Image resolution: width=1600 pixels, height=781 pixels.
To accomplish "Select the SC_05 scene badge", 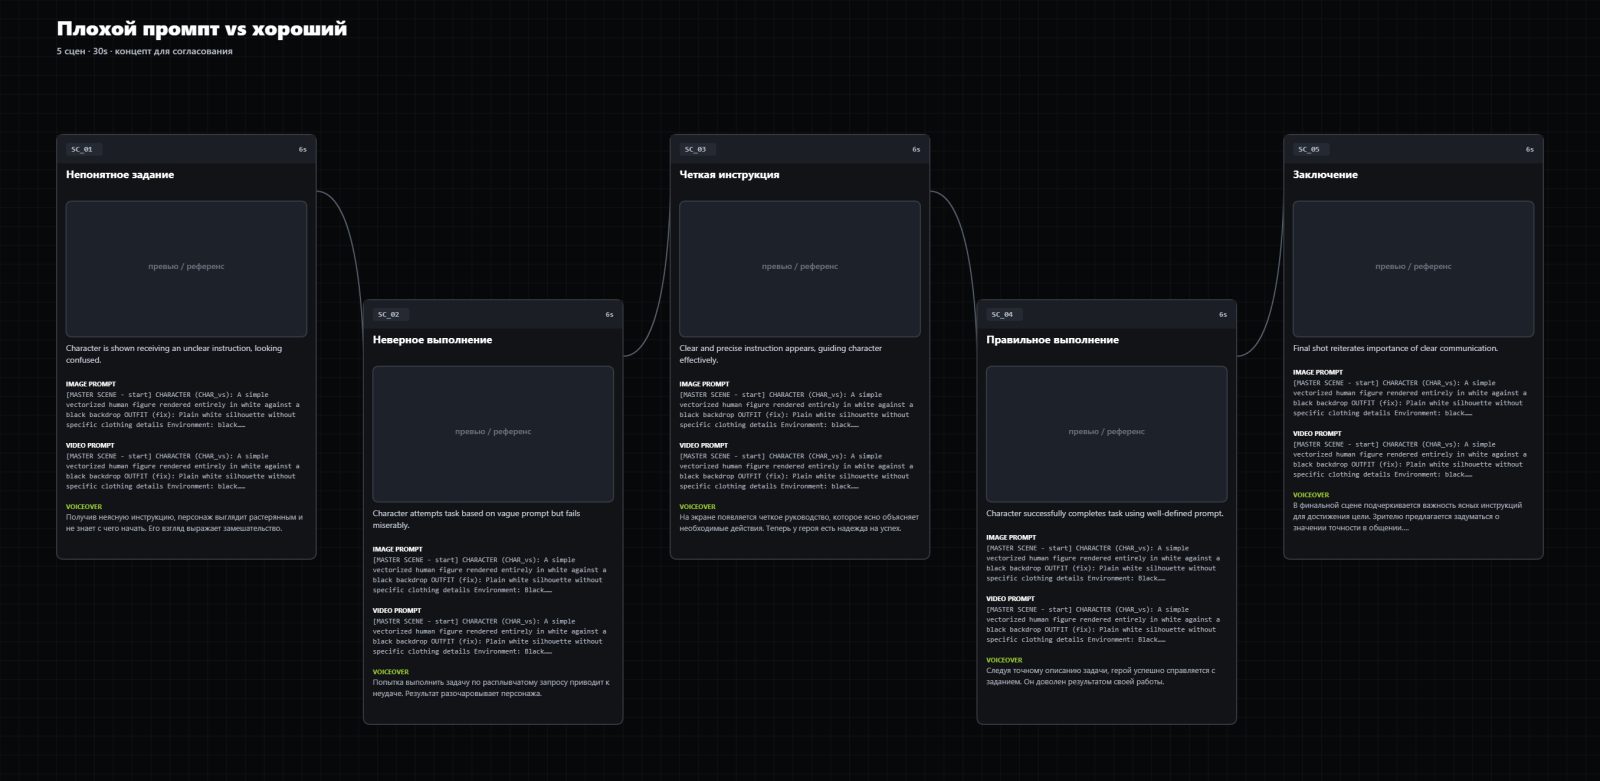I will coord(1309,149).
